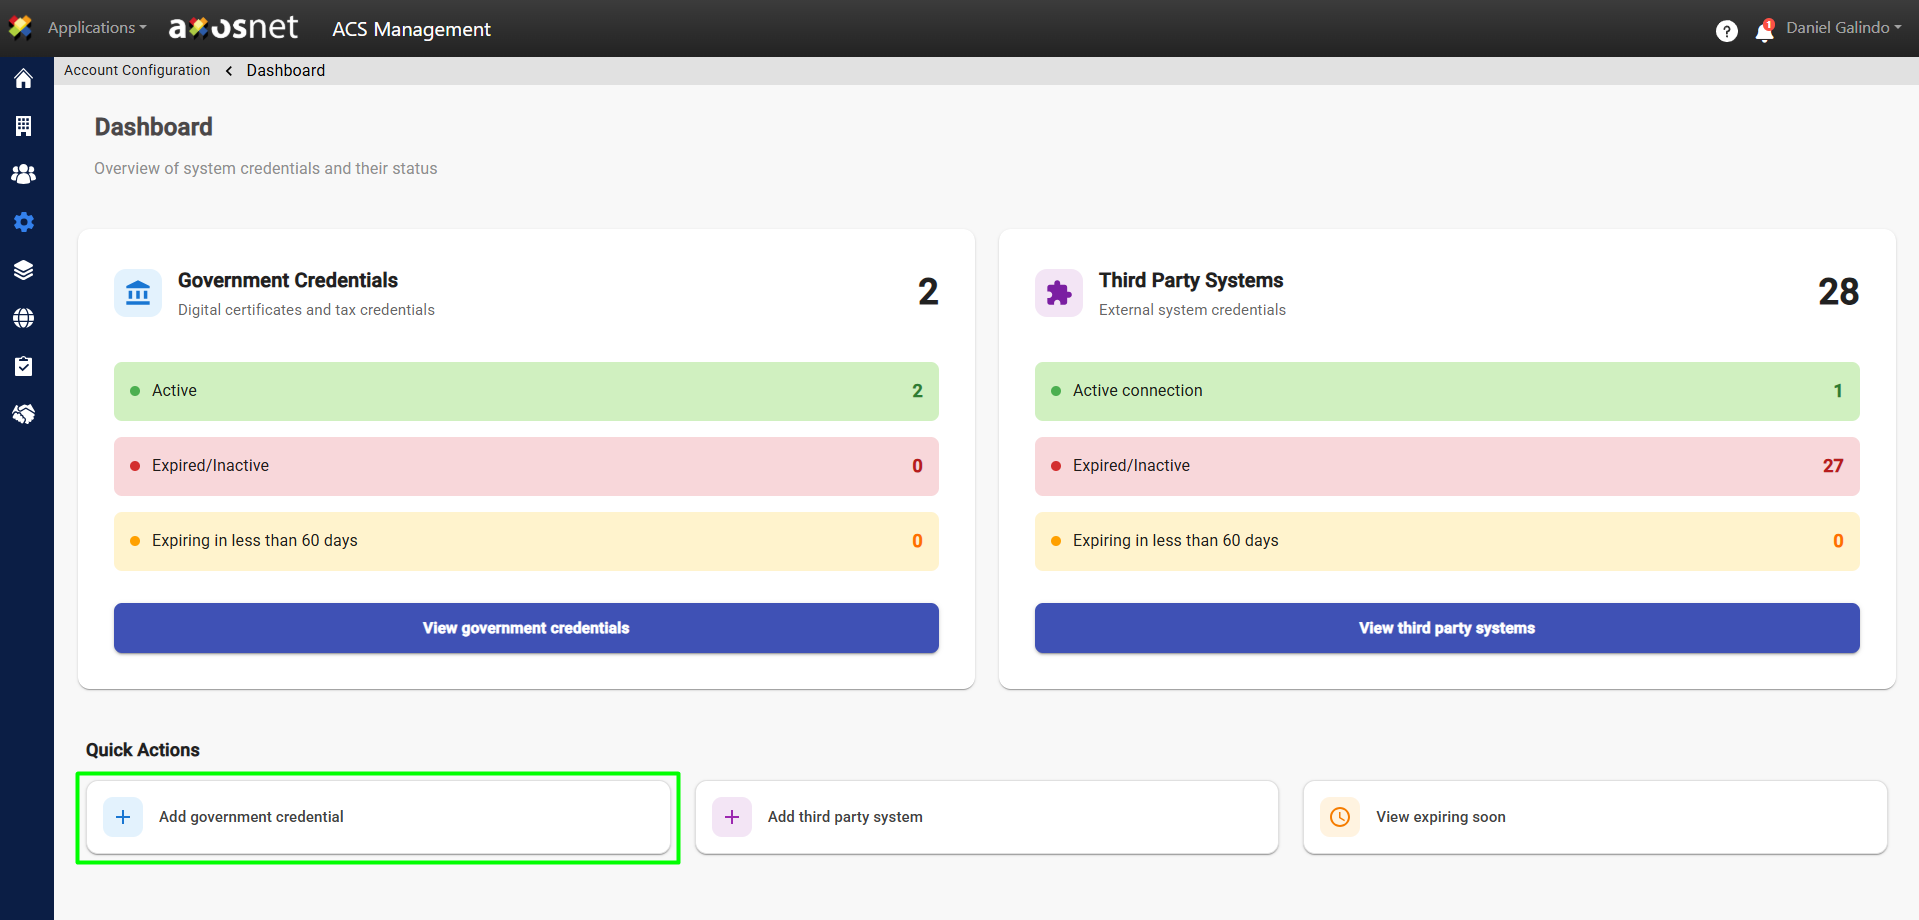Choose Add government credential quick action

[x=378, y=817]
